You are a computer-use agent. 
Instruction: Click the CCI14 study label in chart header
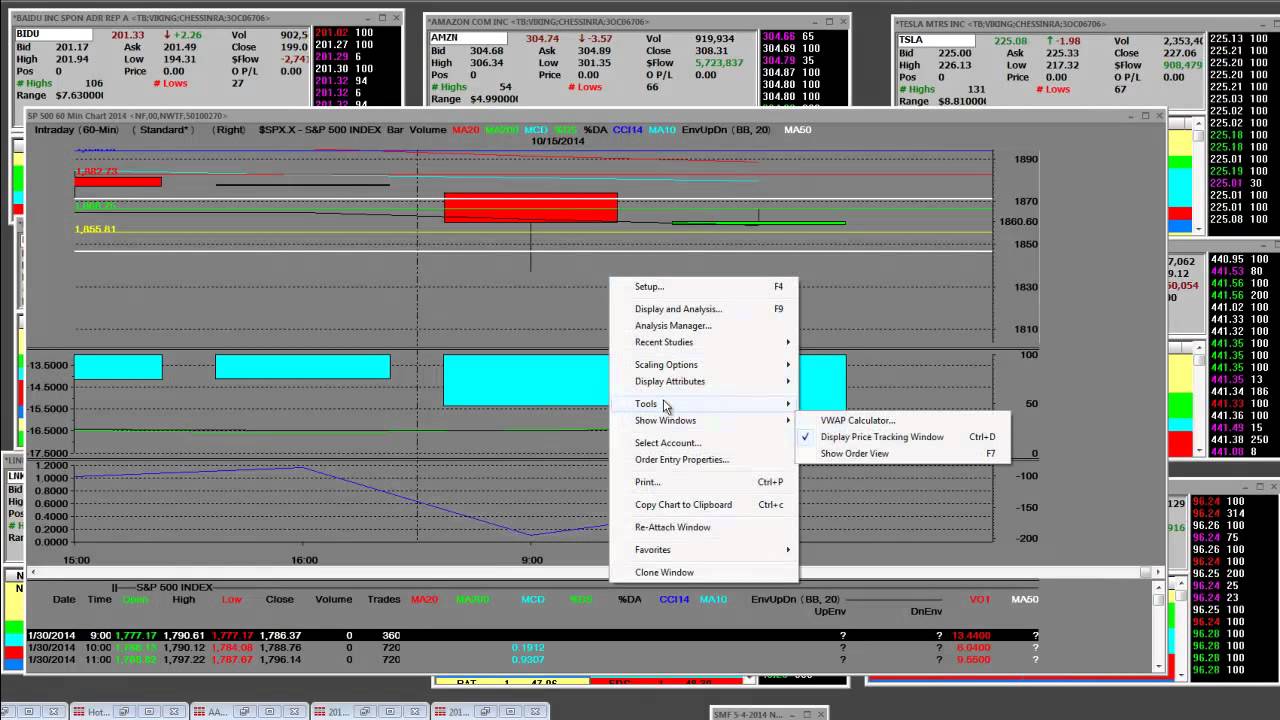pos(628,130)
